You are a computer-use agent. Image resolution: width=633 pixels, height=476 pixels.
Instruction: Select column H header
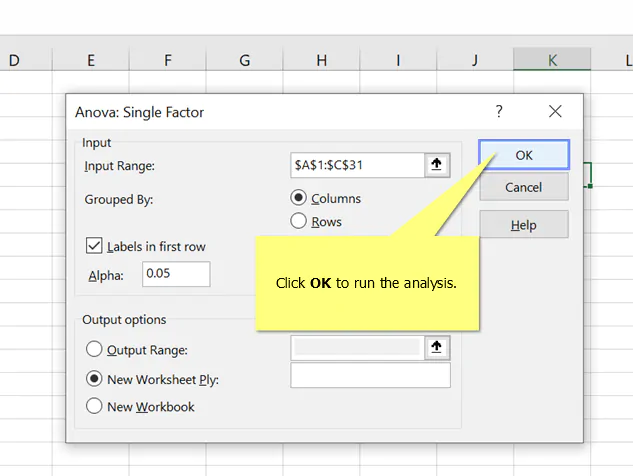(321, 60)
